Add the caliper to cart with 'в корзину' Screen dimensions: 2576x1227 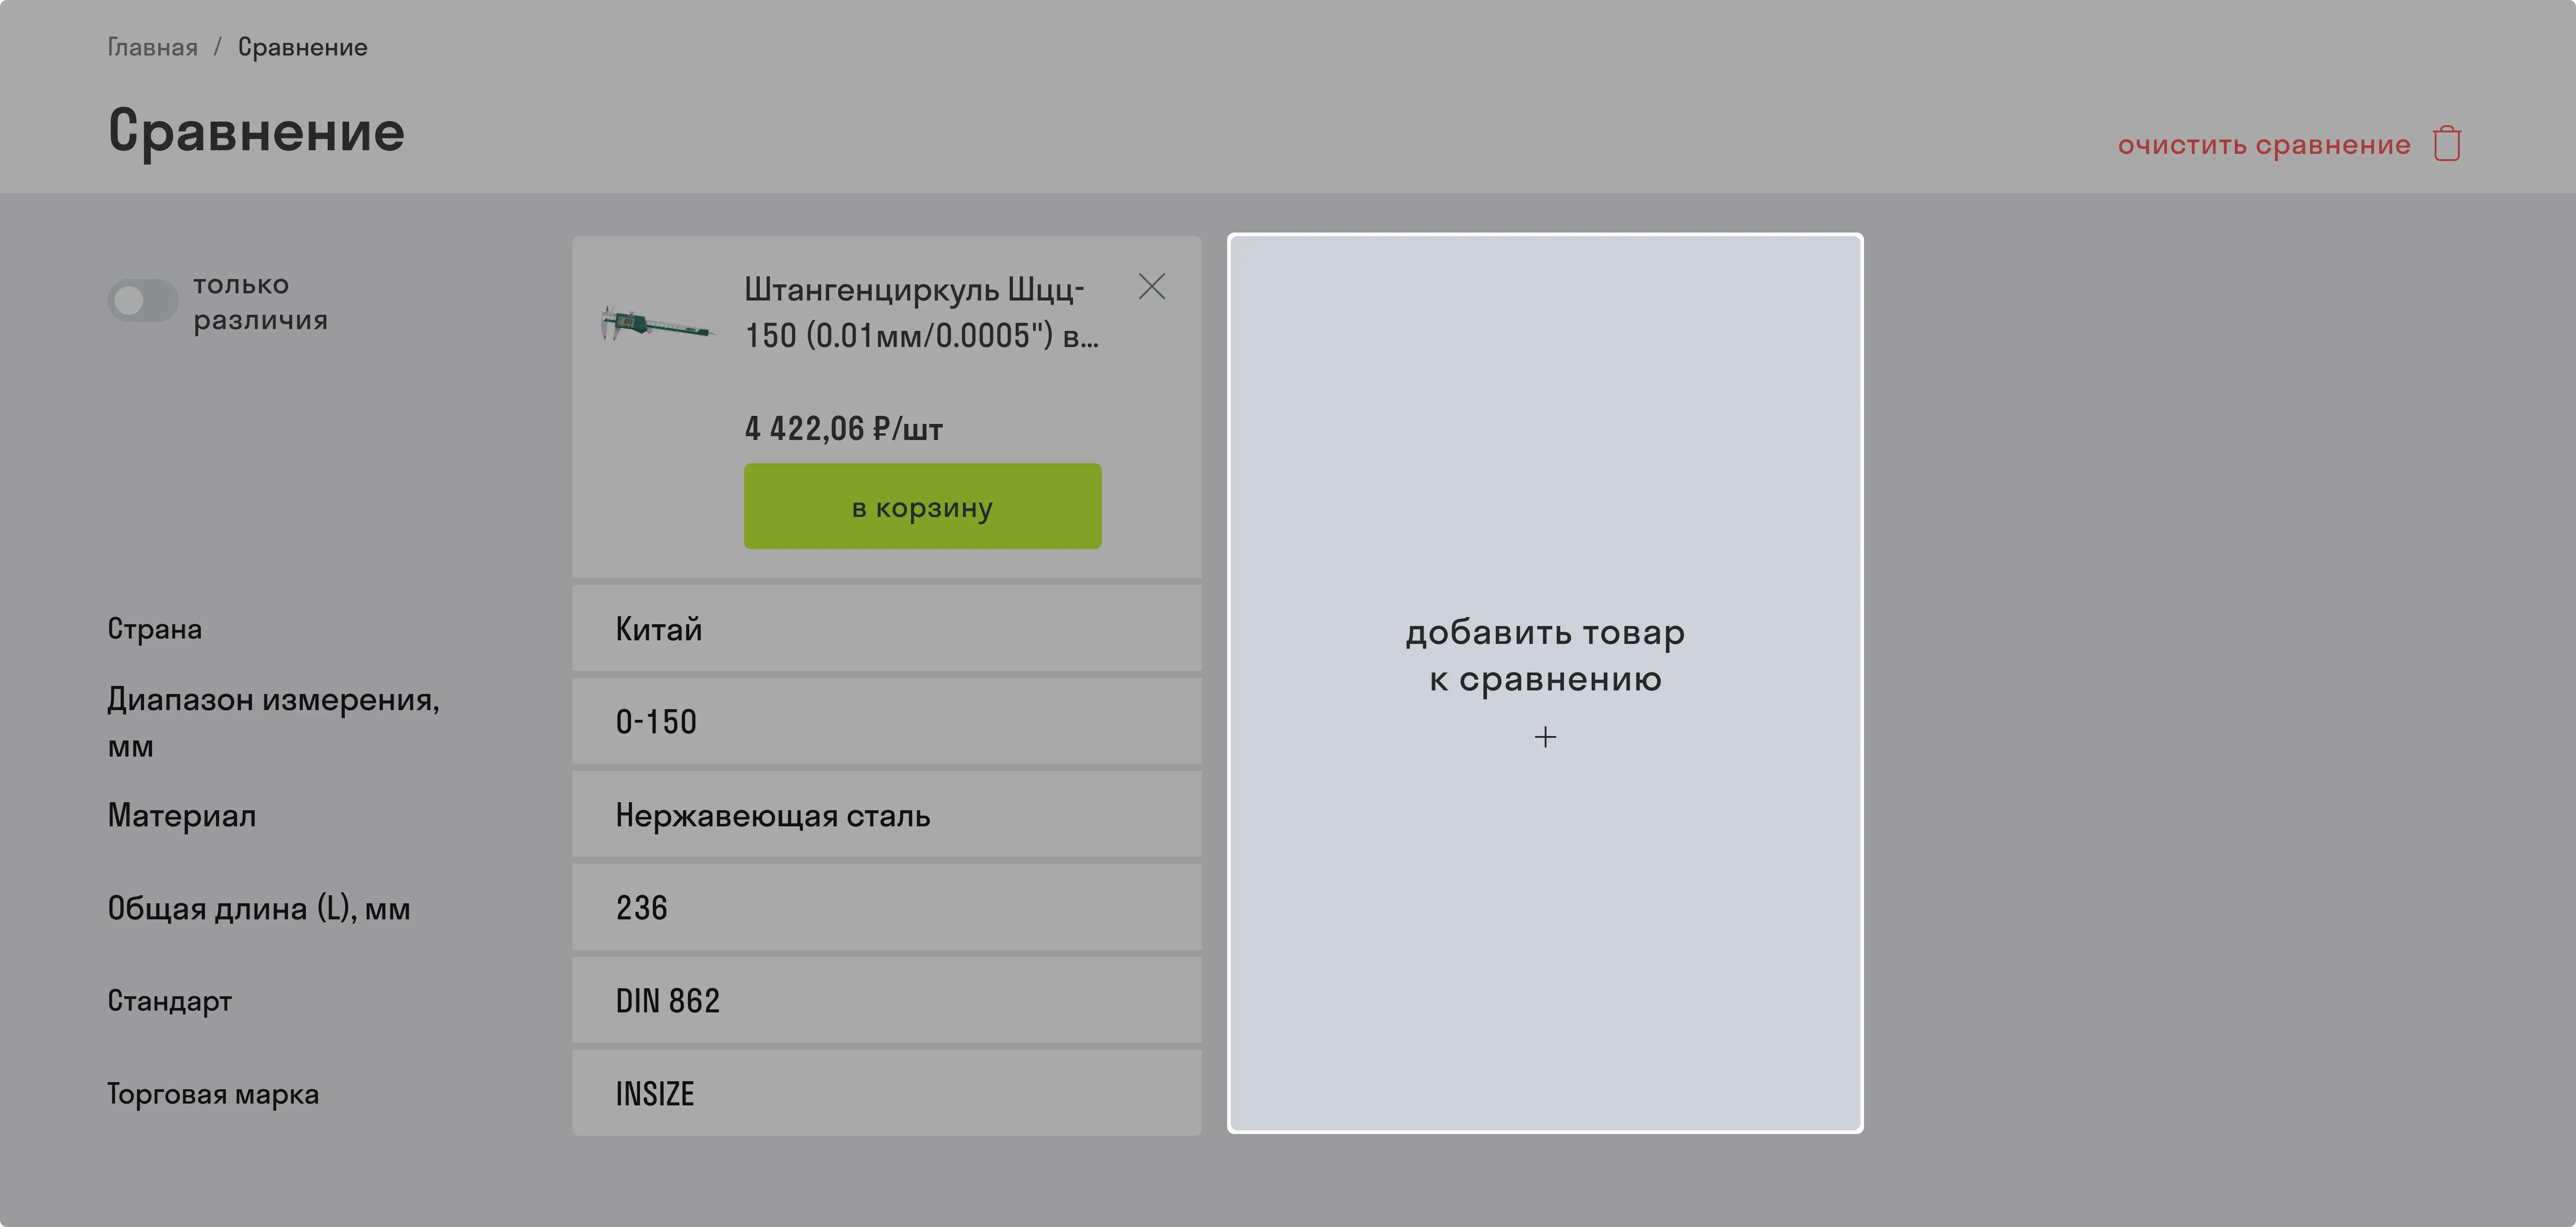pos(922,506)
